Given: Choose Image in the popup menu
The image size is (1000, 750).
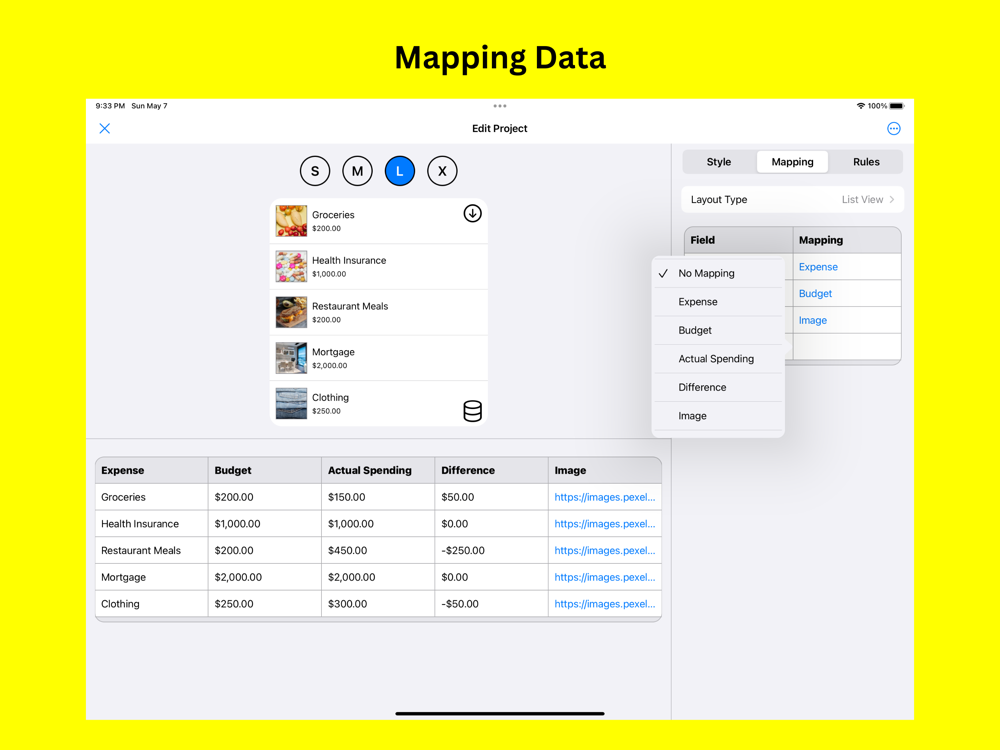Looking at the screenshot, I should coord(718,416).
